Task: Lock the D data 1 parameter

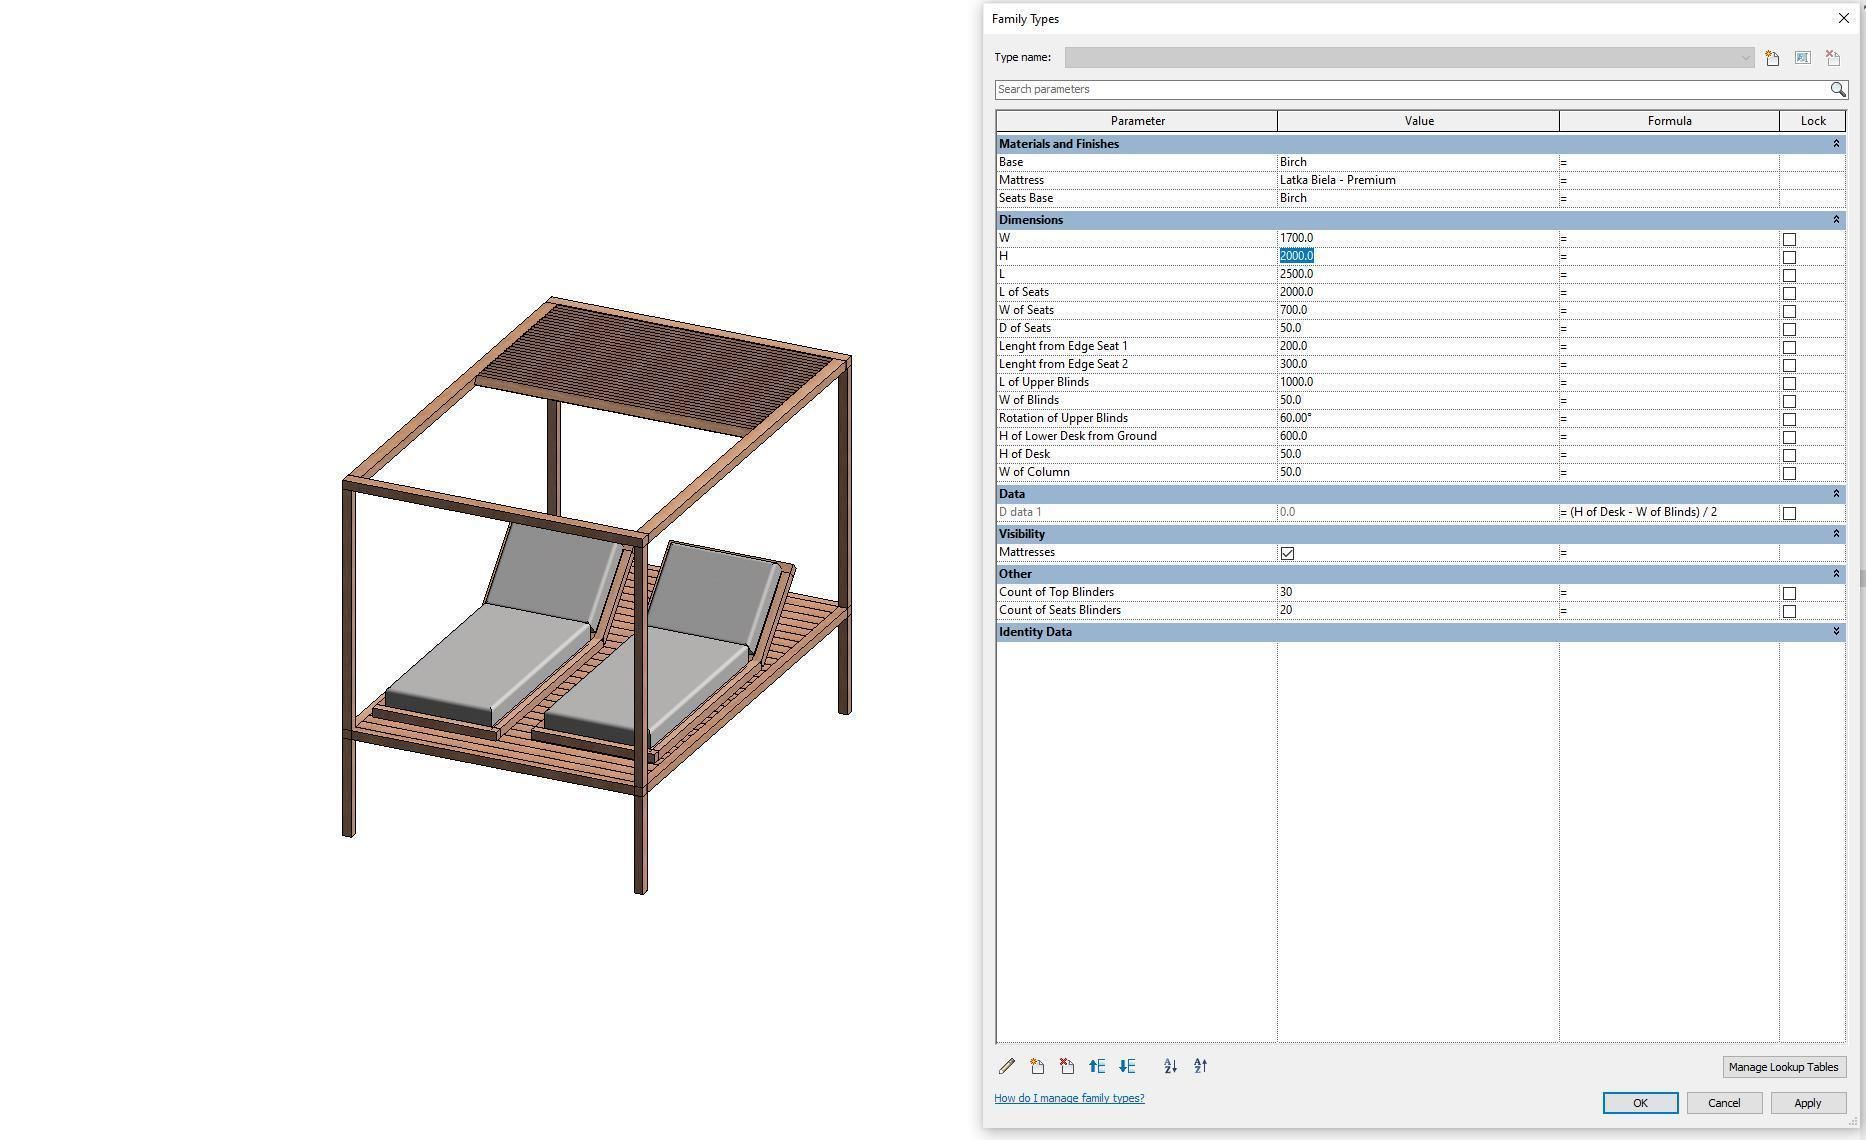Action: 1789,513
